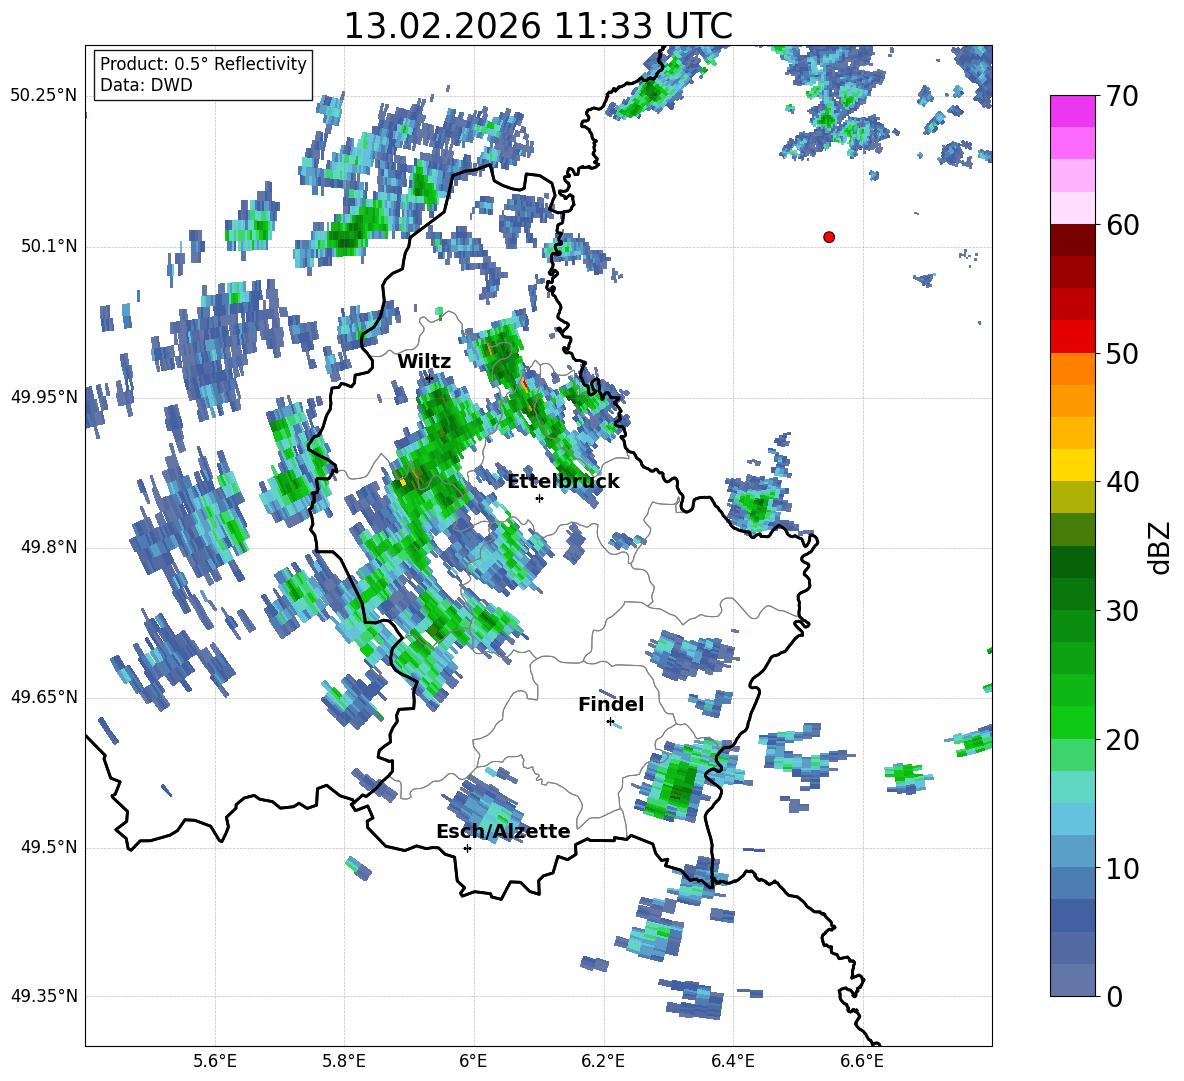
Task: Click the 70 label on the colorbar
Action: (1122, 97)
